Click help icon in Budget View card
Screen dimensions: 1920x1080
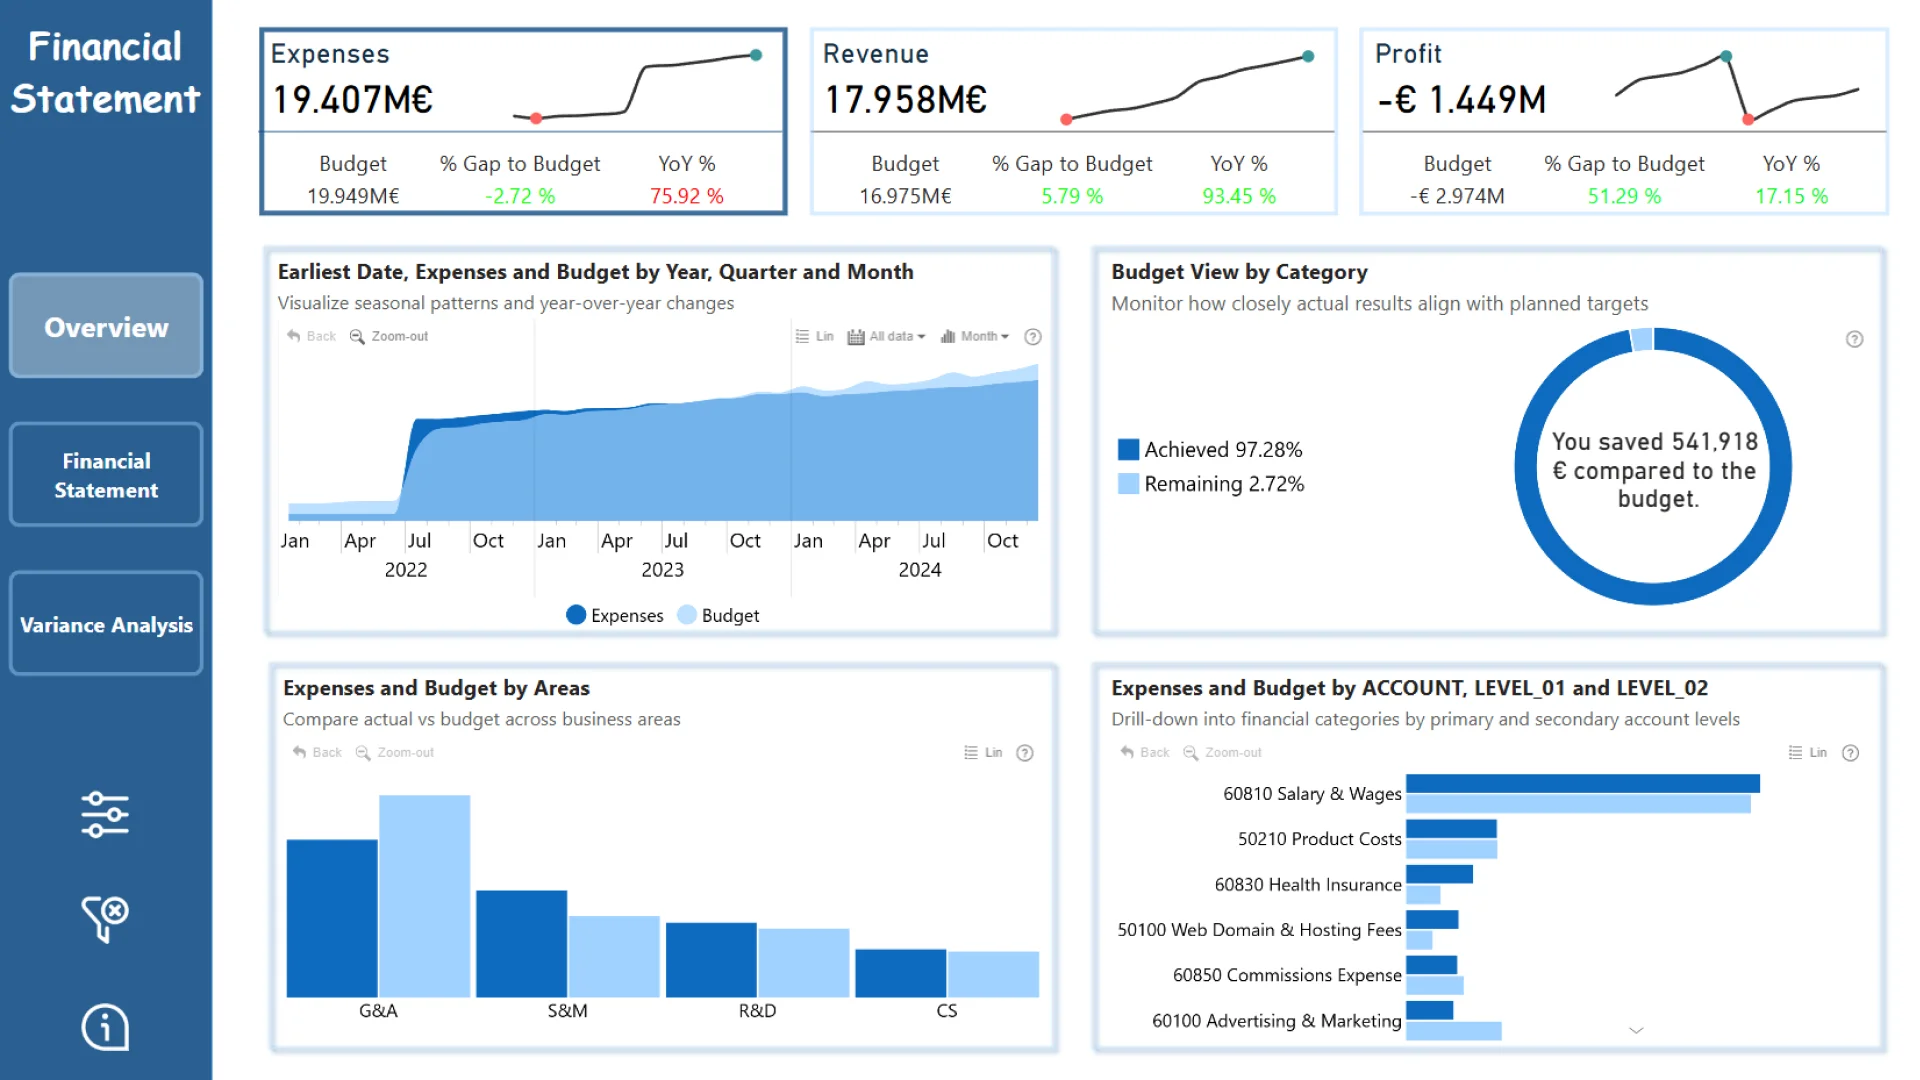click(x=1854, y=339)
